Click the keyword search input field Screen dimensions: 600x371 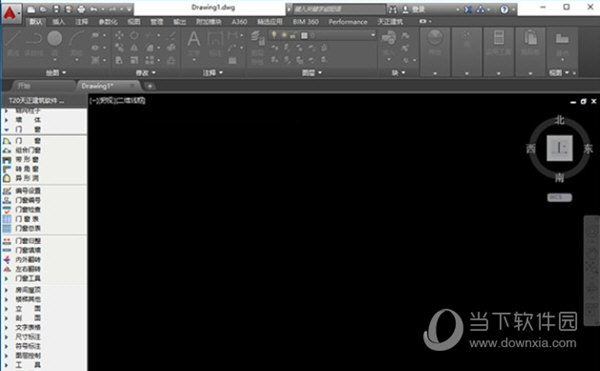339,9
